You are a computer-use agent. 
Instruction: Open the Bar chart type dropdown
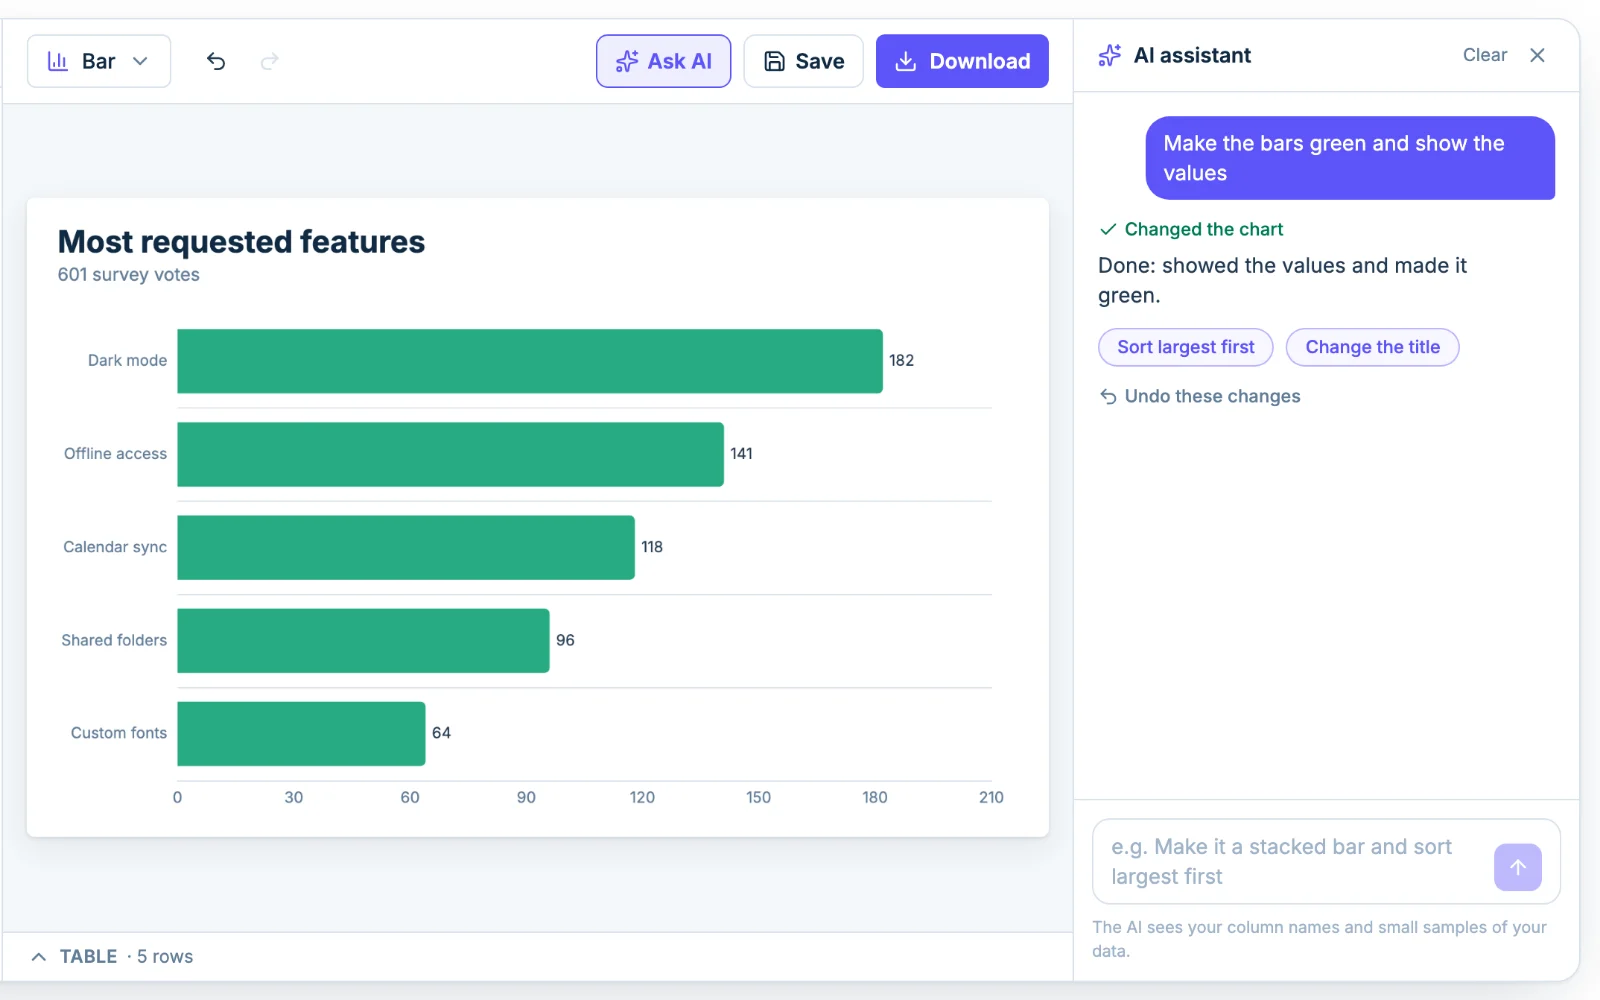[99, 61]
